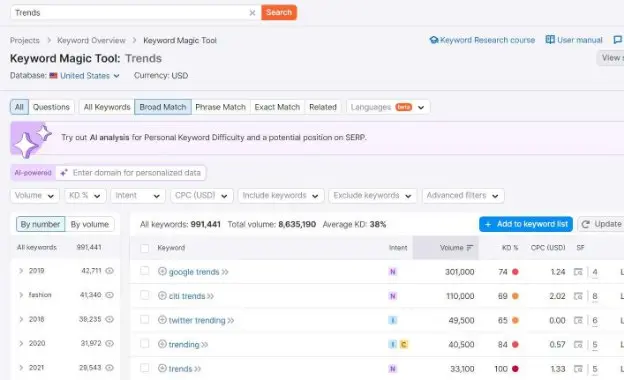Click the domain personalized data input
Image resolution: width=624 pixels, height=380 pixels.
tap(131, 173)
